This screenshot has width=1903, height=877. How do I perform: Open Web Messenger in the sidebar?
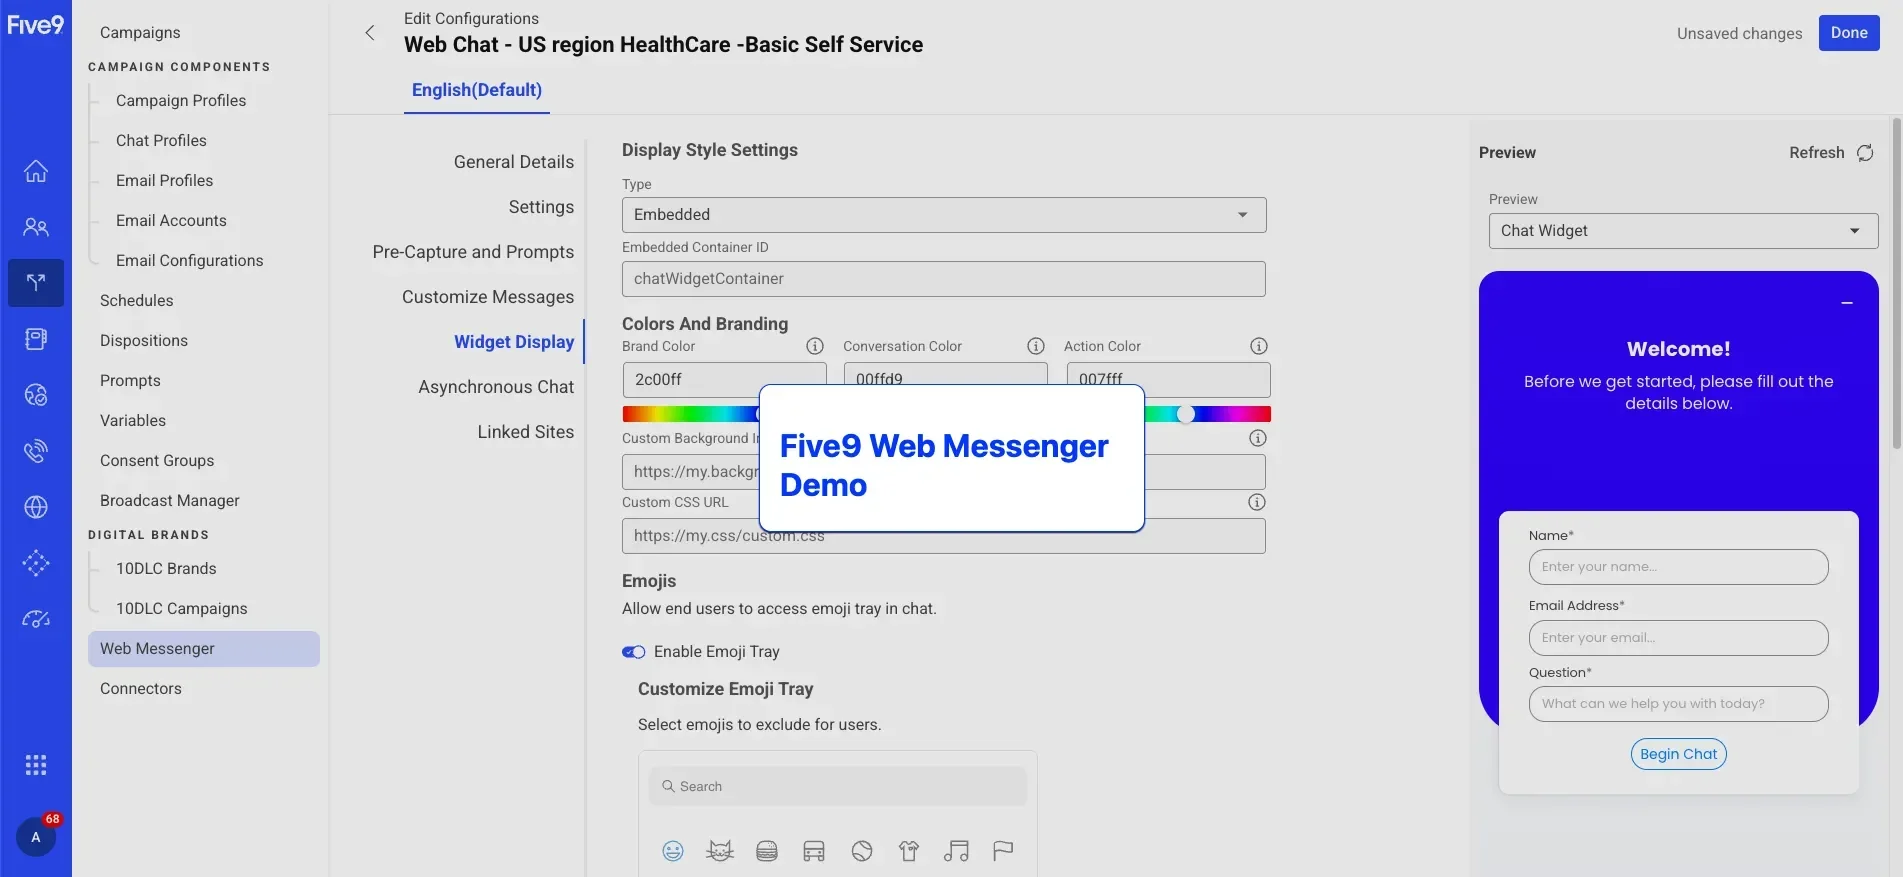coord(204,649)
